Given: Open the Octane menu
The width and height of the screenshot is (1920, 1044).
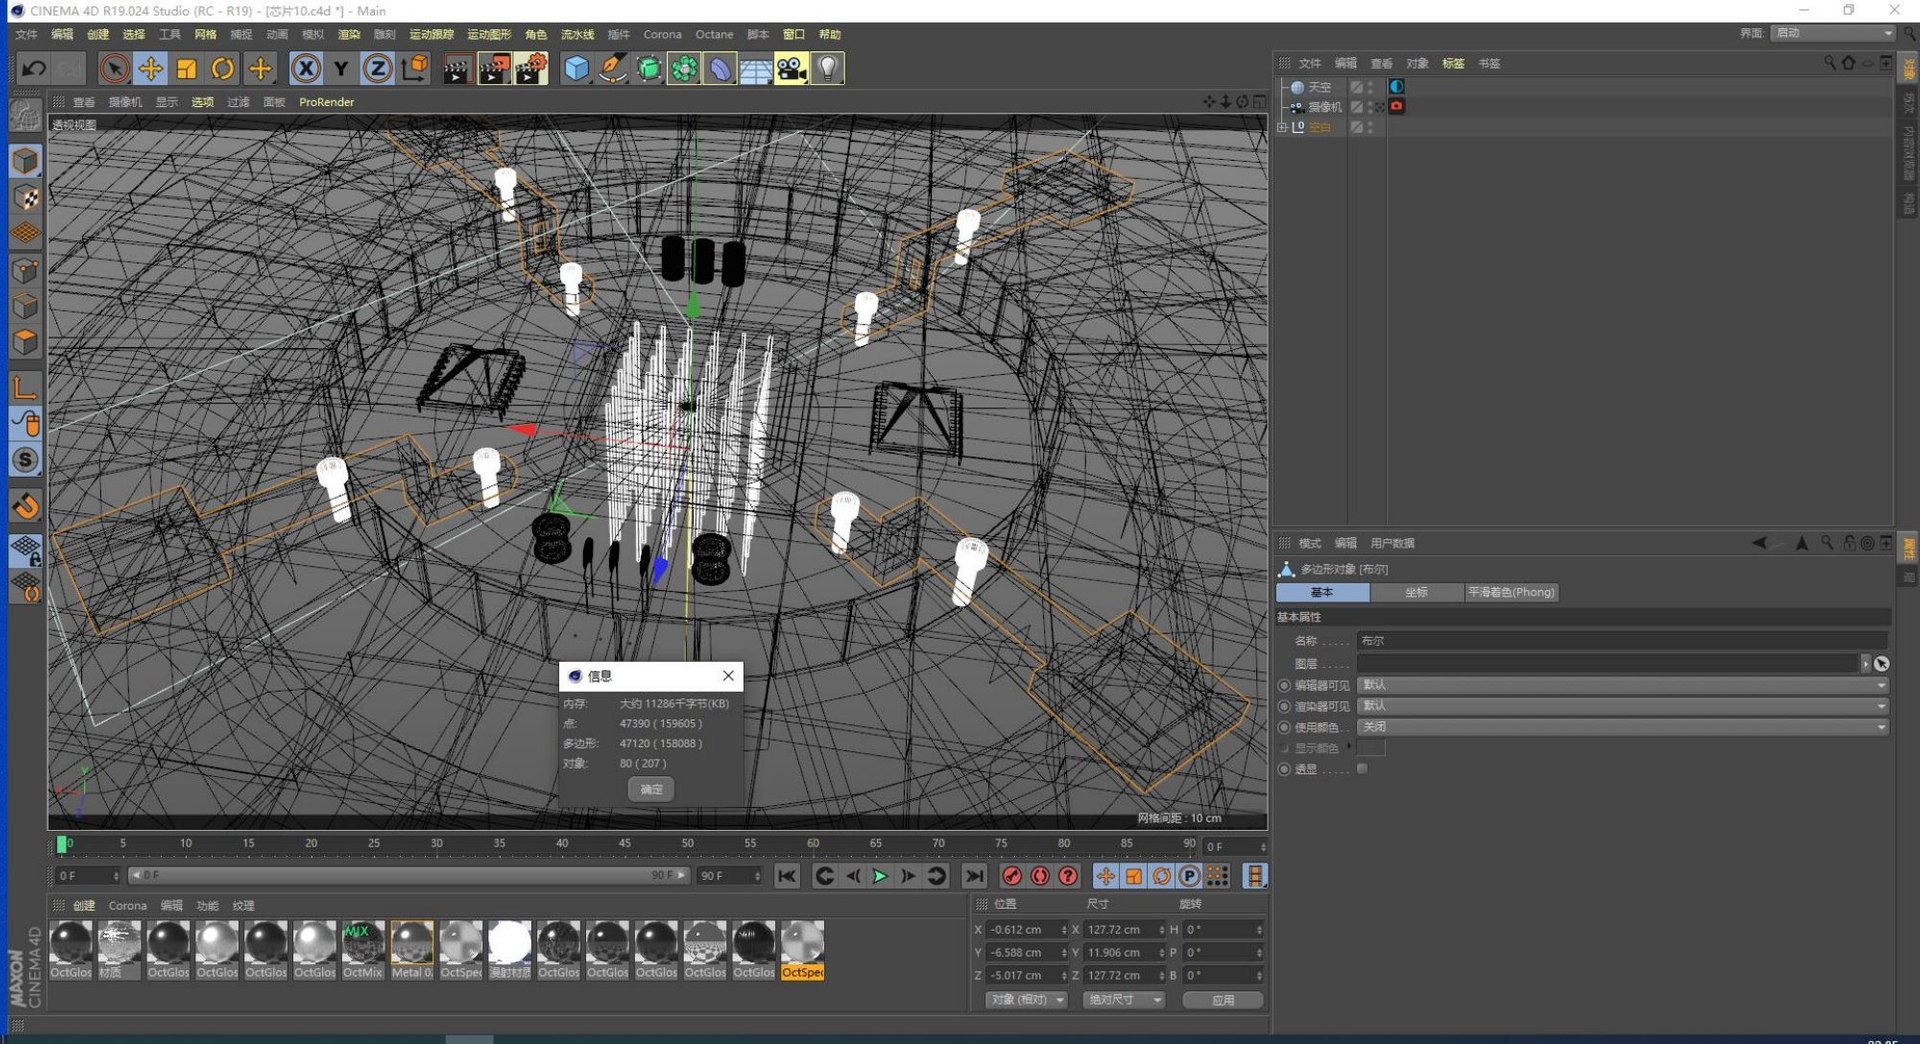Looking at the screenshot, I should [x=714, y=34].
